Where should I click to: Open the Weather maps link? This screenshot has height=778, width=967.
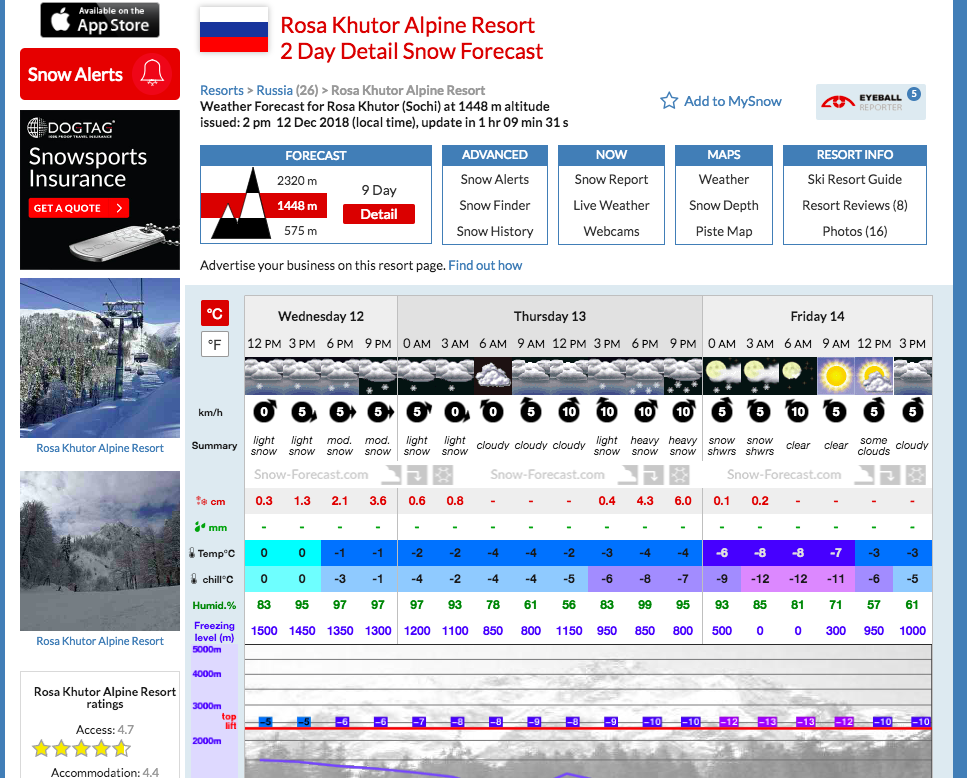pos(724,179)
